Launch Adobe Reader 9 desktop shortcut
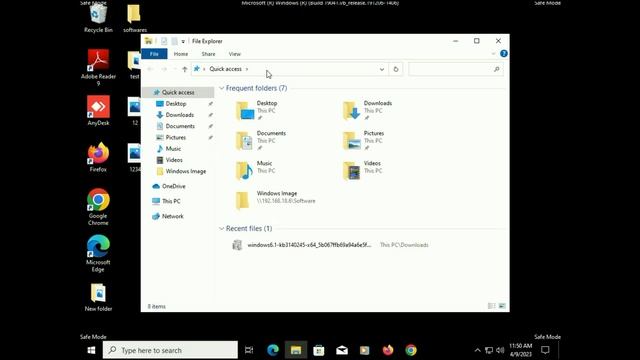Image resolution: width=640 pixels, height=360 pixels. click(x=98, y=67)
